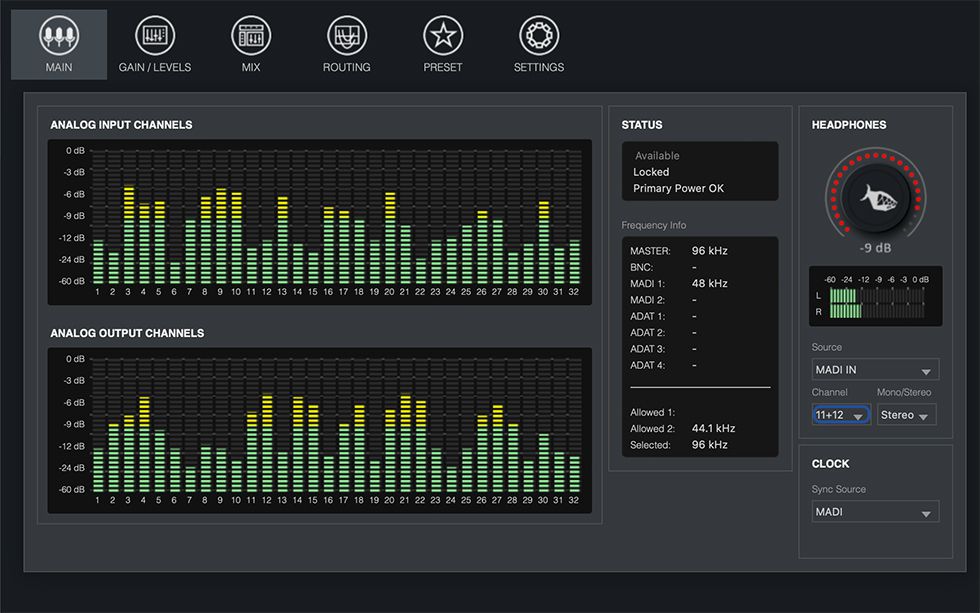Open the Sync Source dropdown showing MADI

coord(875,512)
